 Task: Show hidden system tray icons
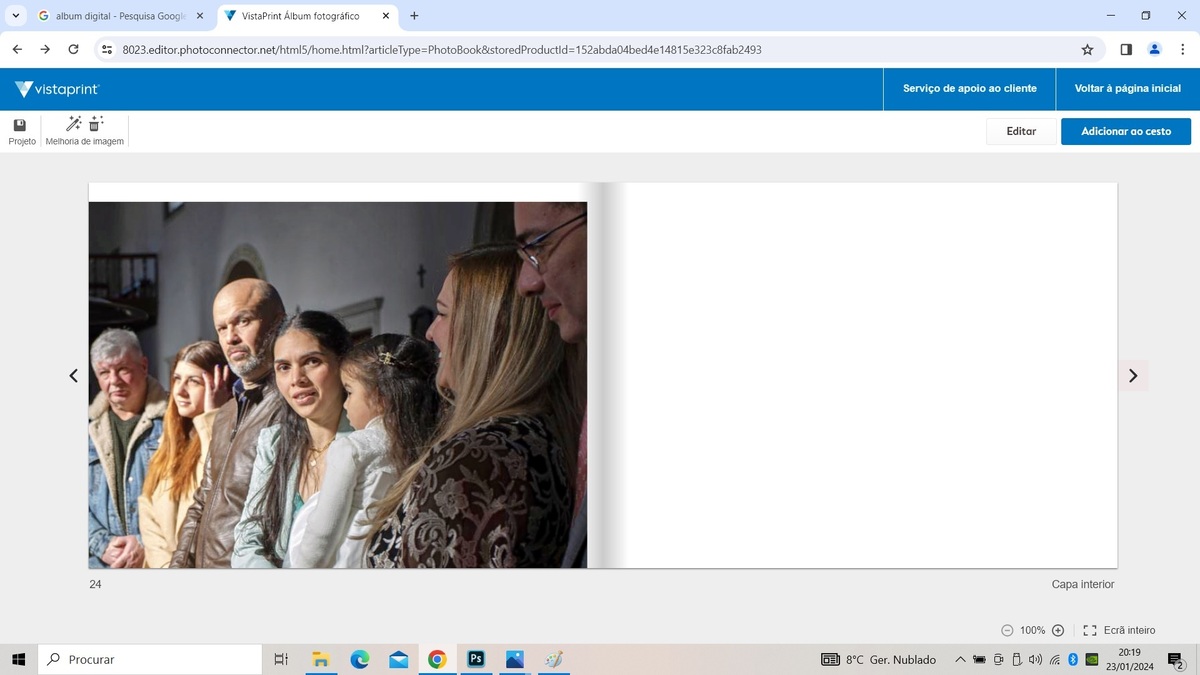pos(960,659)
